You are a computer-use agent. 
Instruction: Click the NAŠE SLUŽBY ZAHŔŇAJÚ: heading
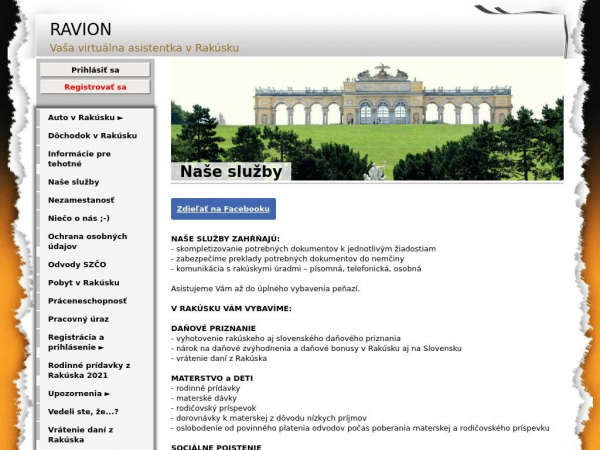point(225,239)
